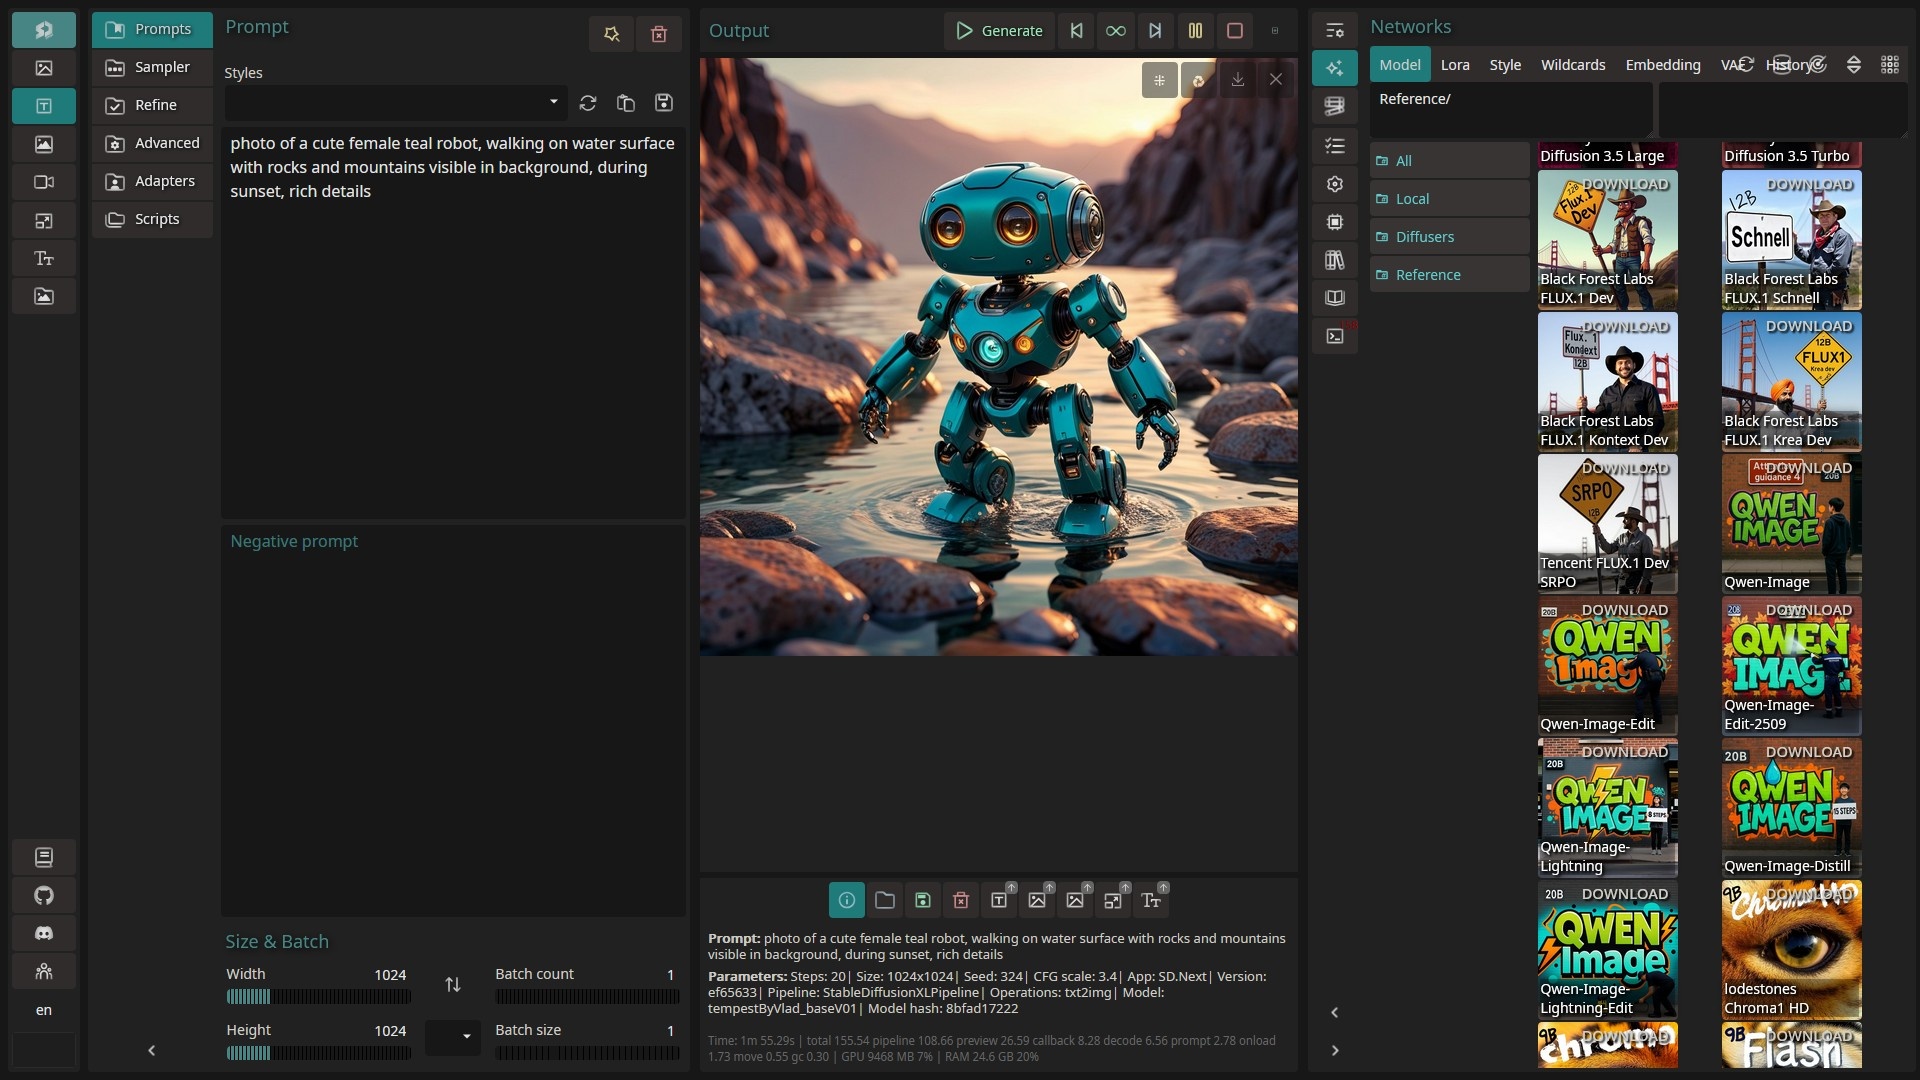The image size is (1920, 1080).
Task: Select the FLUX.1 Schnell model thumbnail
Action: click(1791, 240)
